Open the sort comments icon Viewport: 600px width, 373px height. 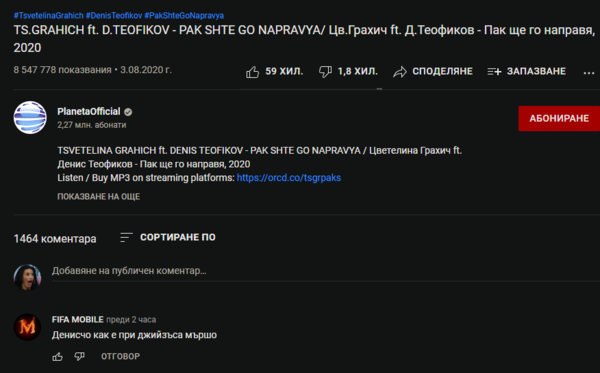pyautogui.click(x=126, y=237)
